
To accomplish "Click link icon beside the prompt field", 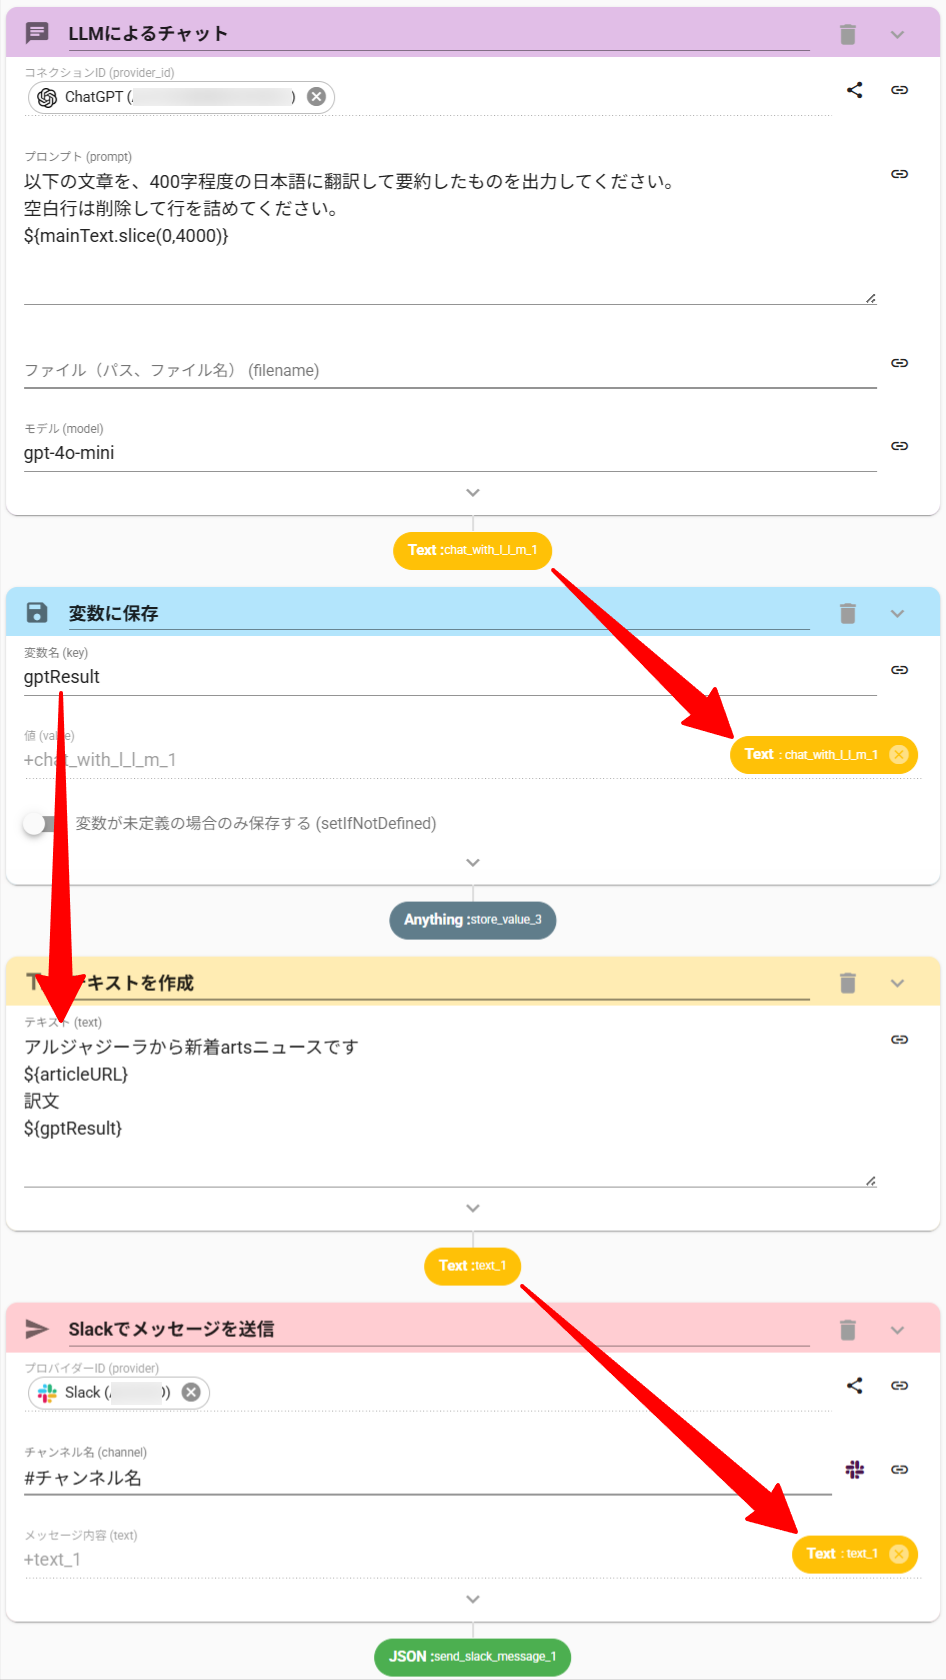I will pos(900,174).
